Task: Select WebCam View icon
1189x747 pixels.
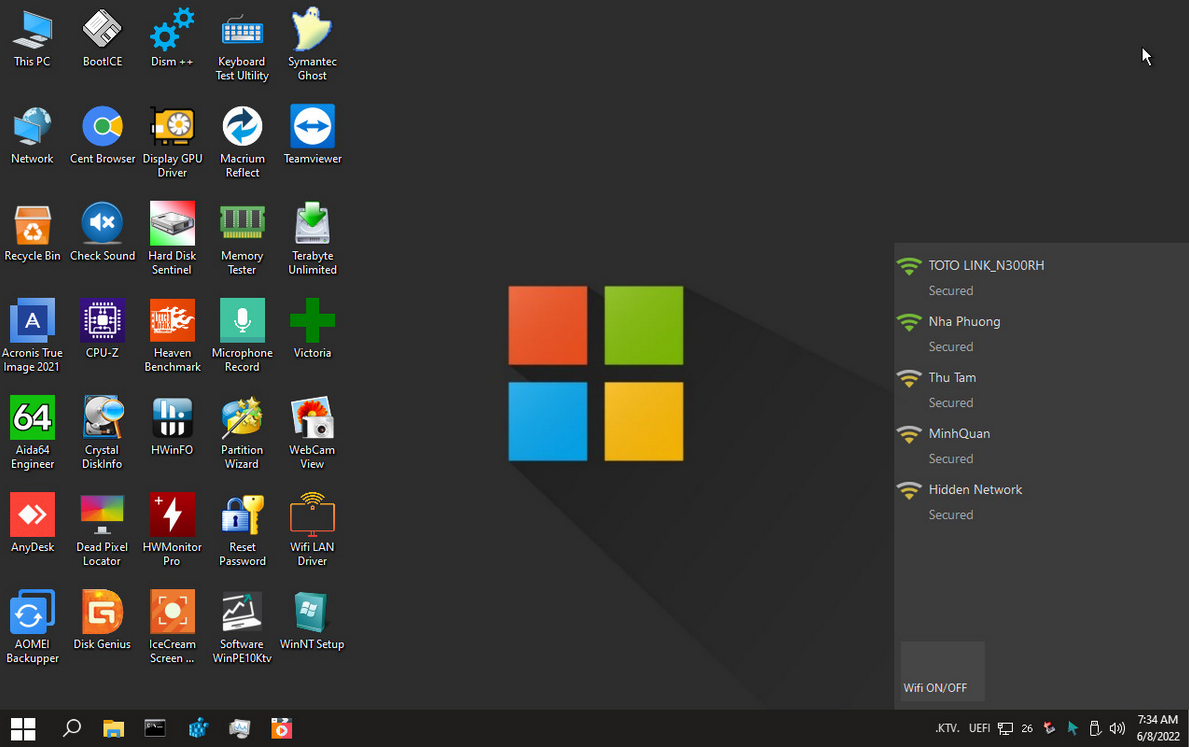Action: coord(312,433)
